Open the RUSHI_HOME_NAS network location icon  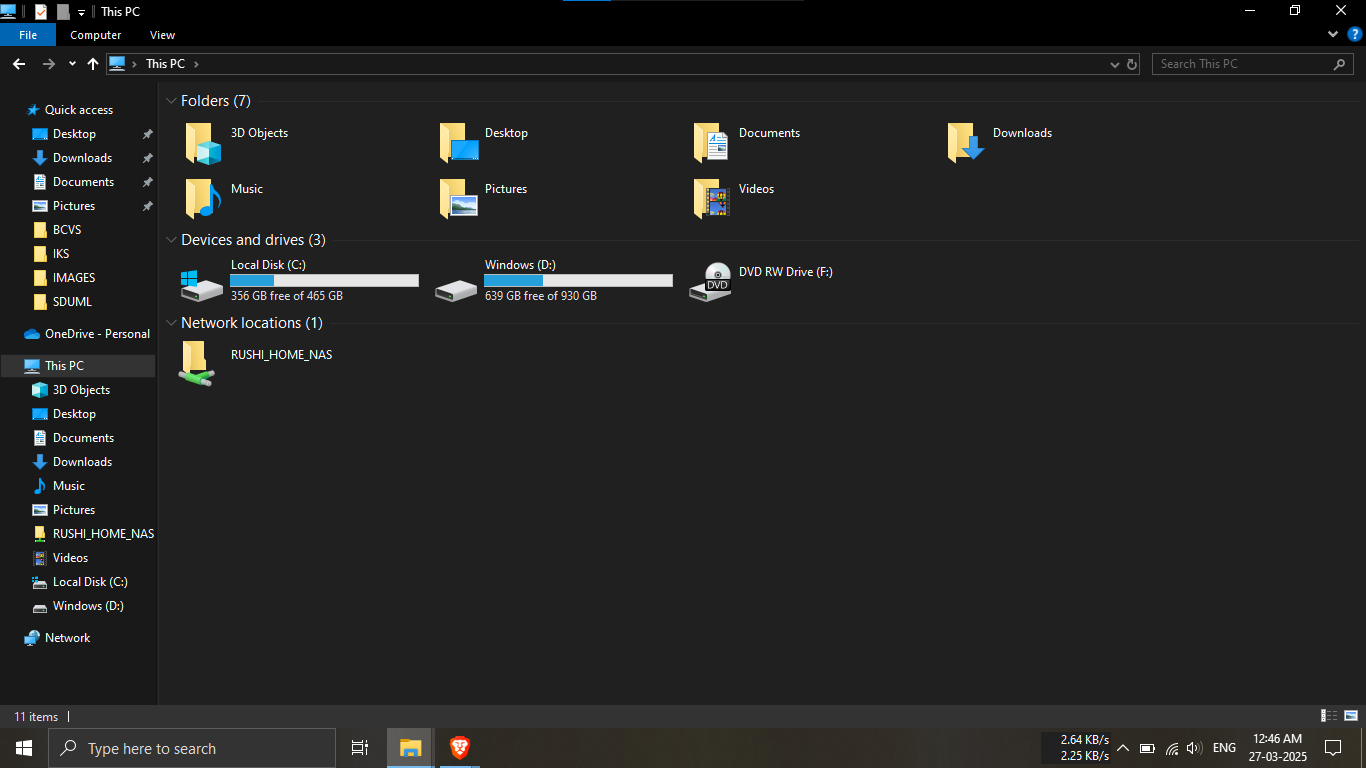(x=196, y=364)
